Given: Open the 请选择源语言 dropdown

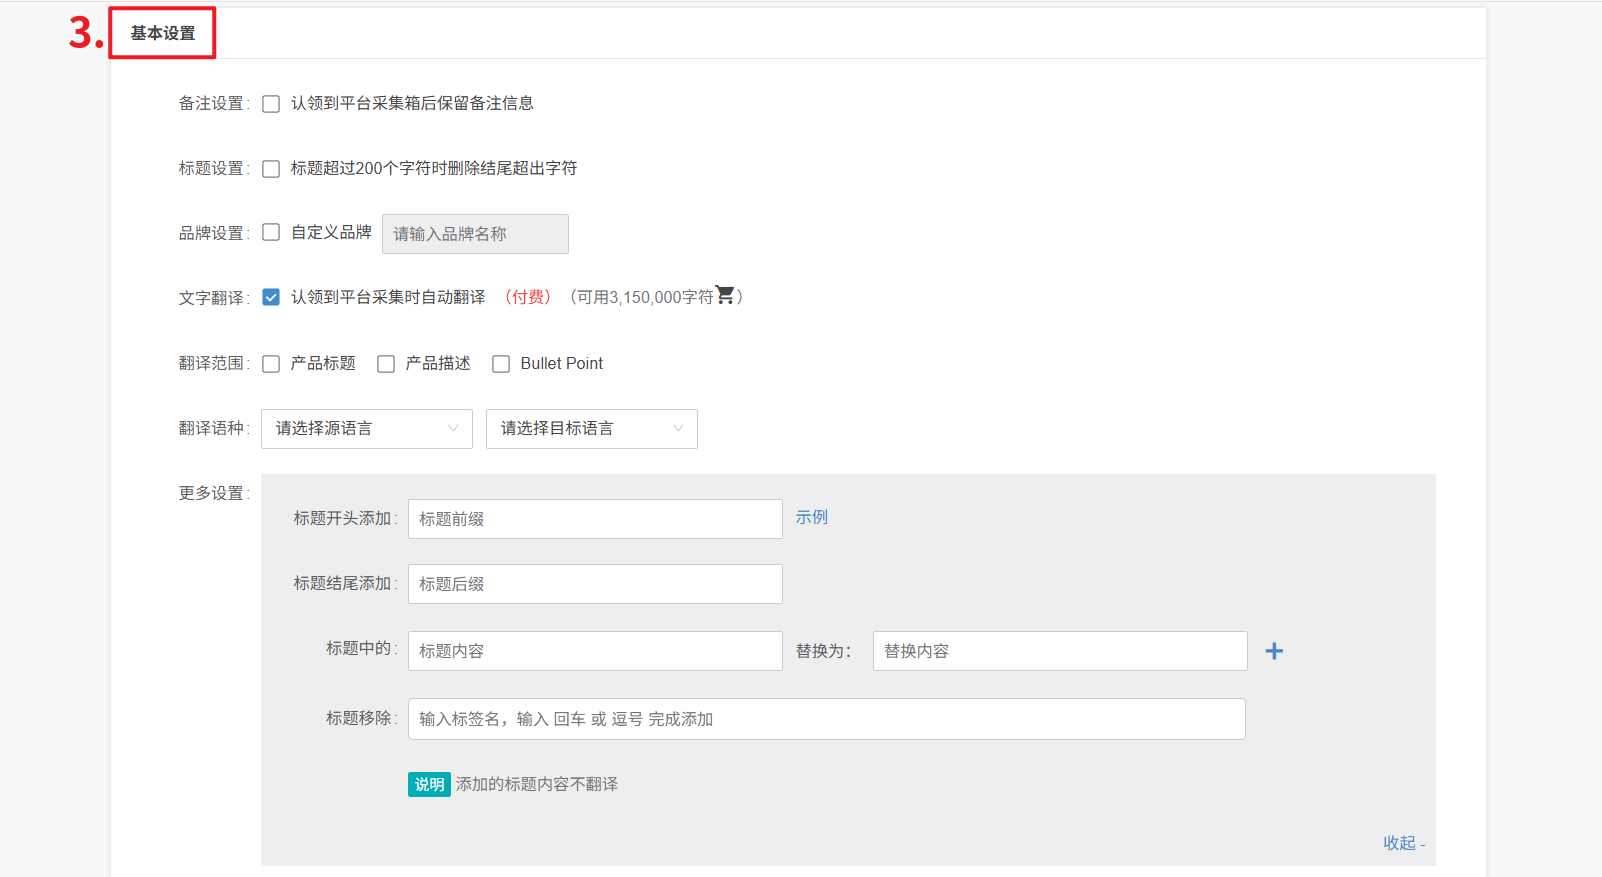Looking at the screenshot, I should coord(366,429).
